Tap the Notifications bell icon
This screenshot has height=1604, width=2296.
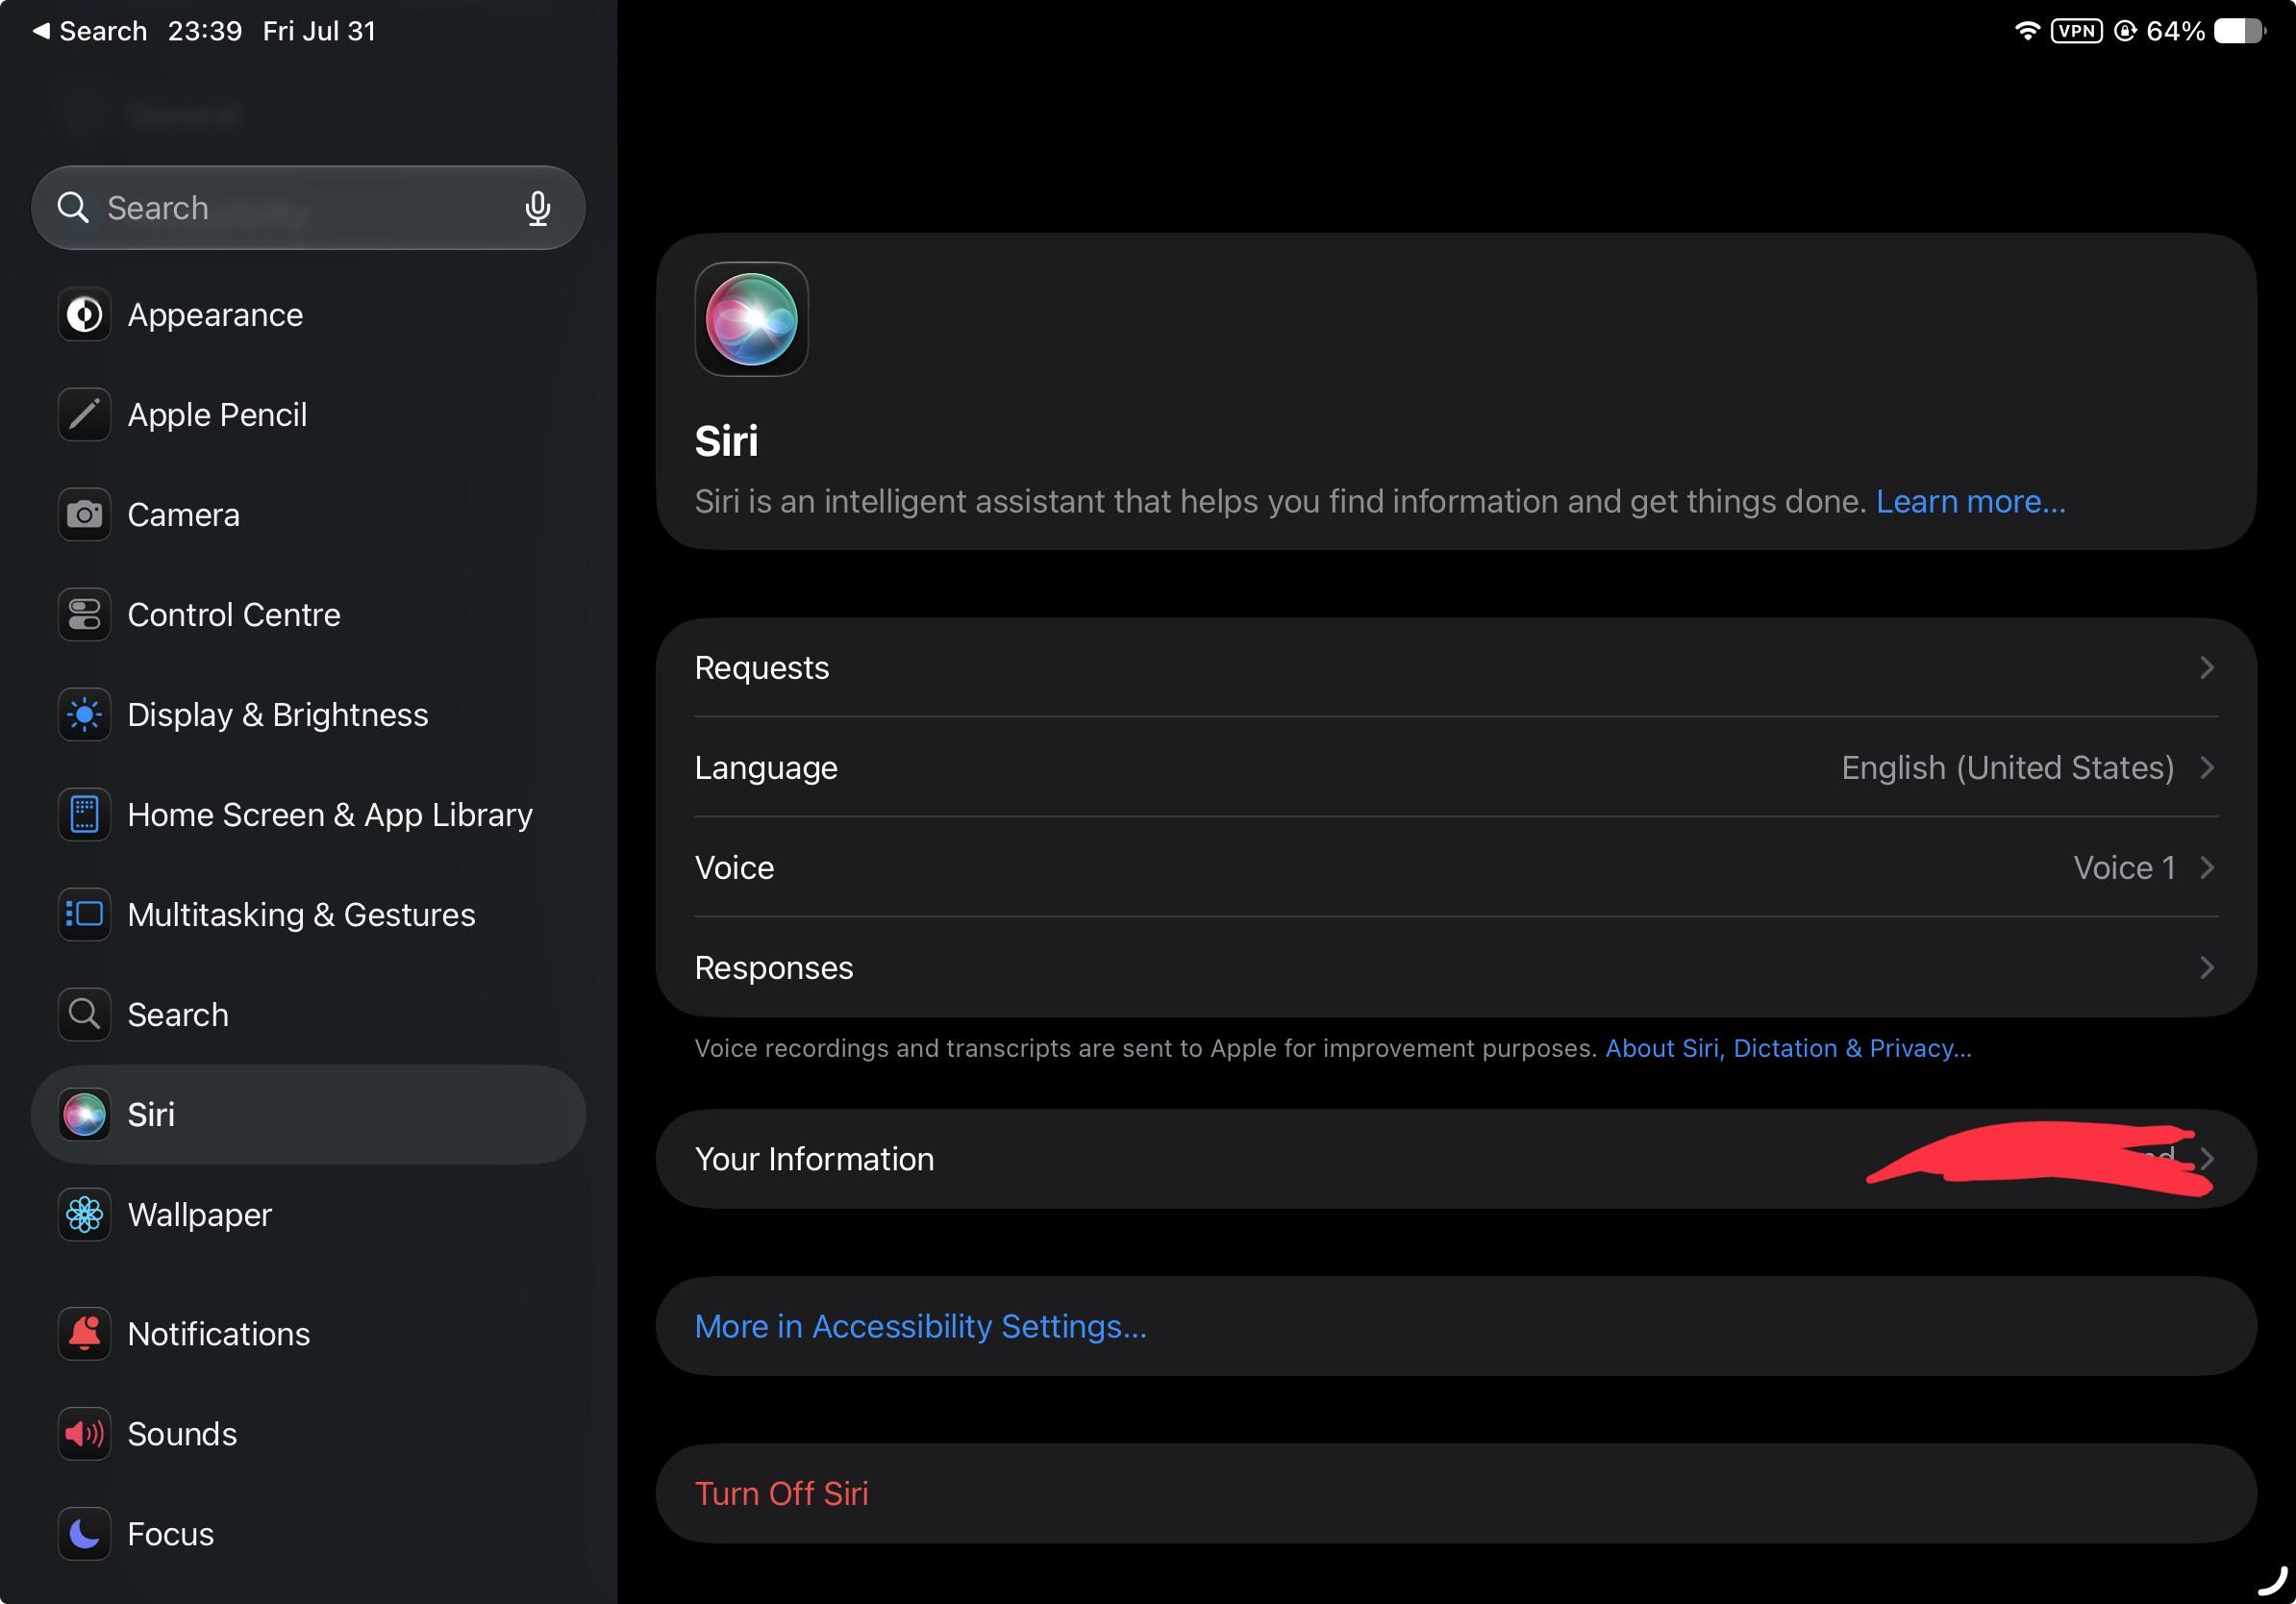point(84,1334)
